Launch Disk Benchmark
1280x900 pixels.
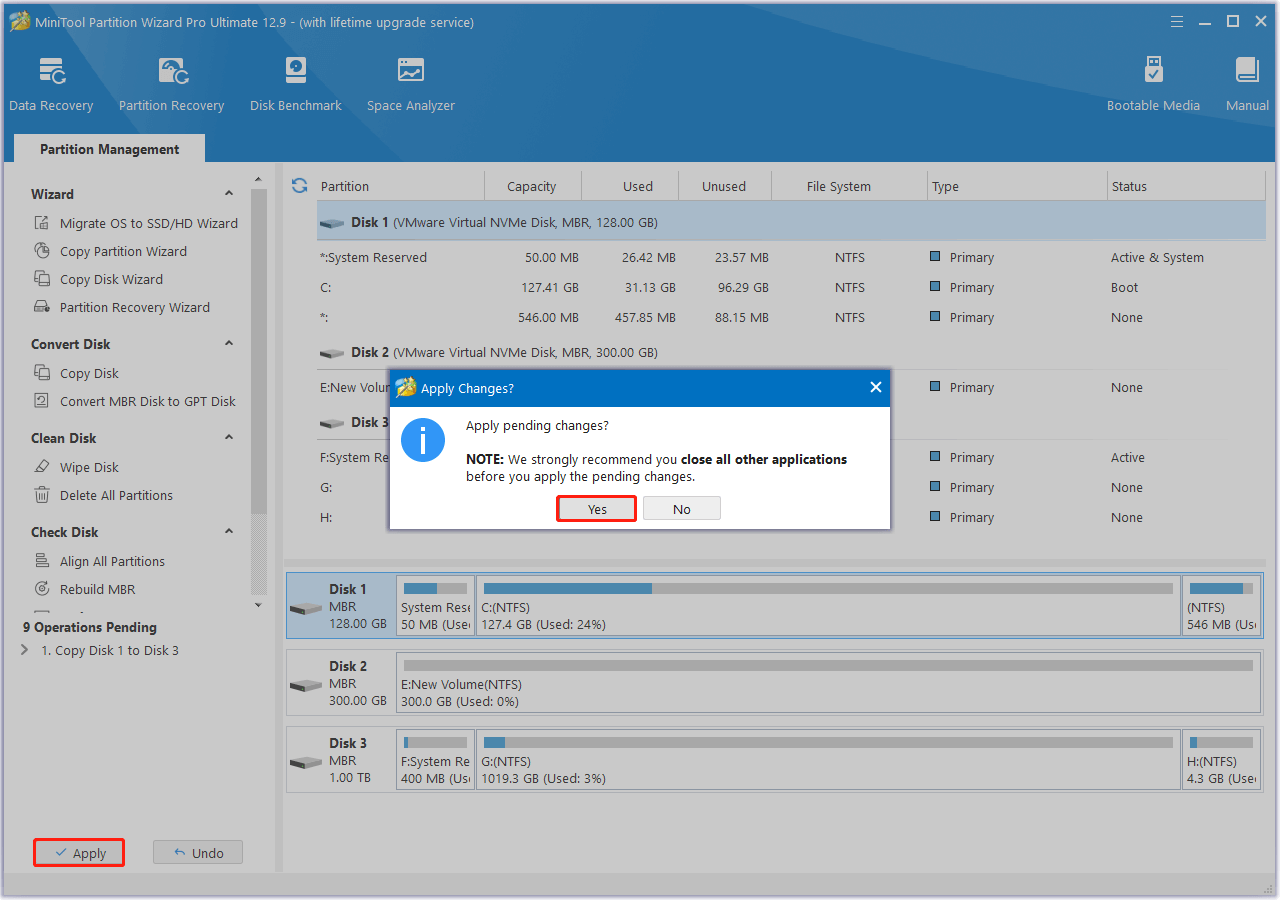(295, 80)
